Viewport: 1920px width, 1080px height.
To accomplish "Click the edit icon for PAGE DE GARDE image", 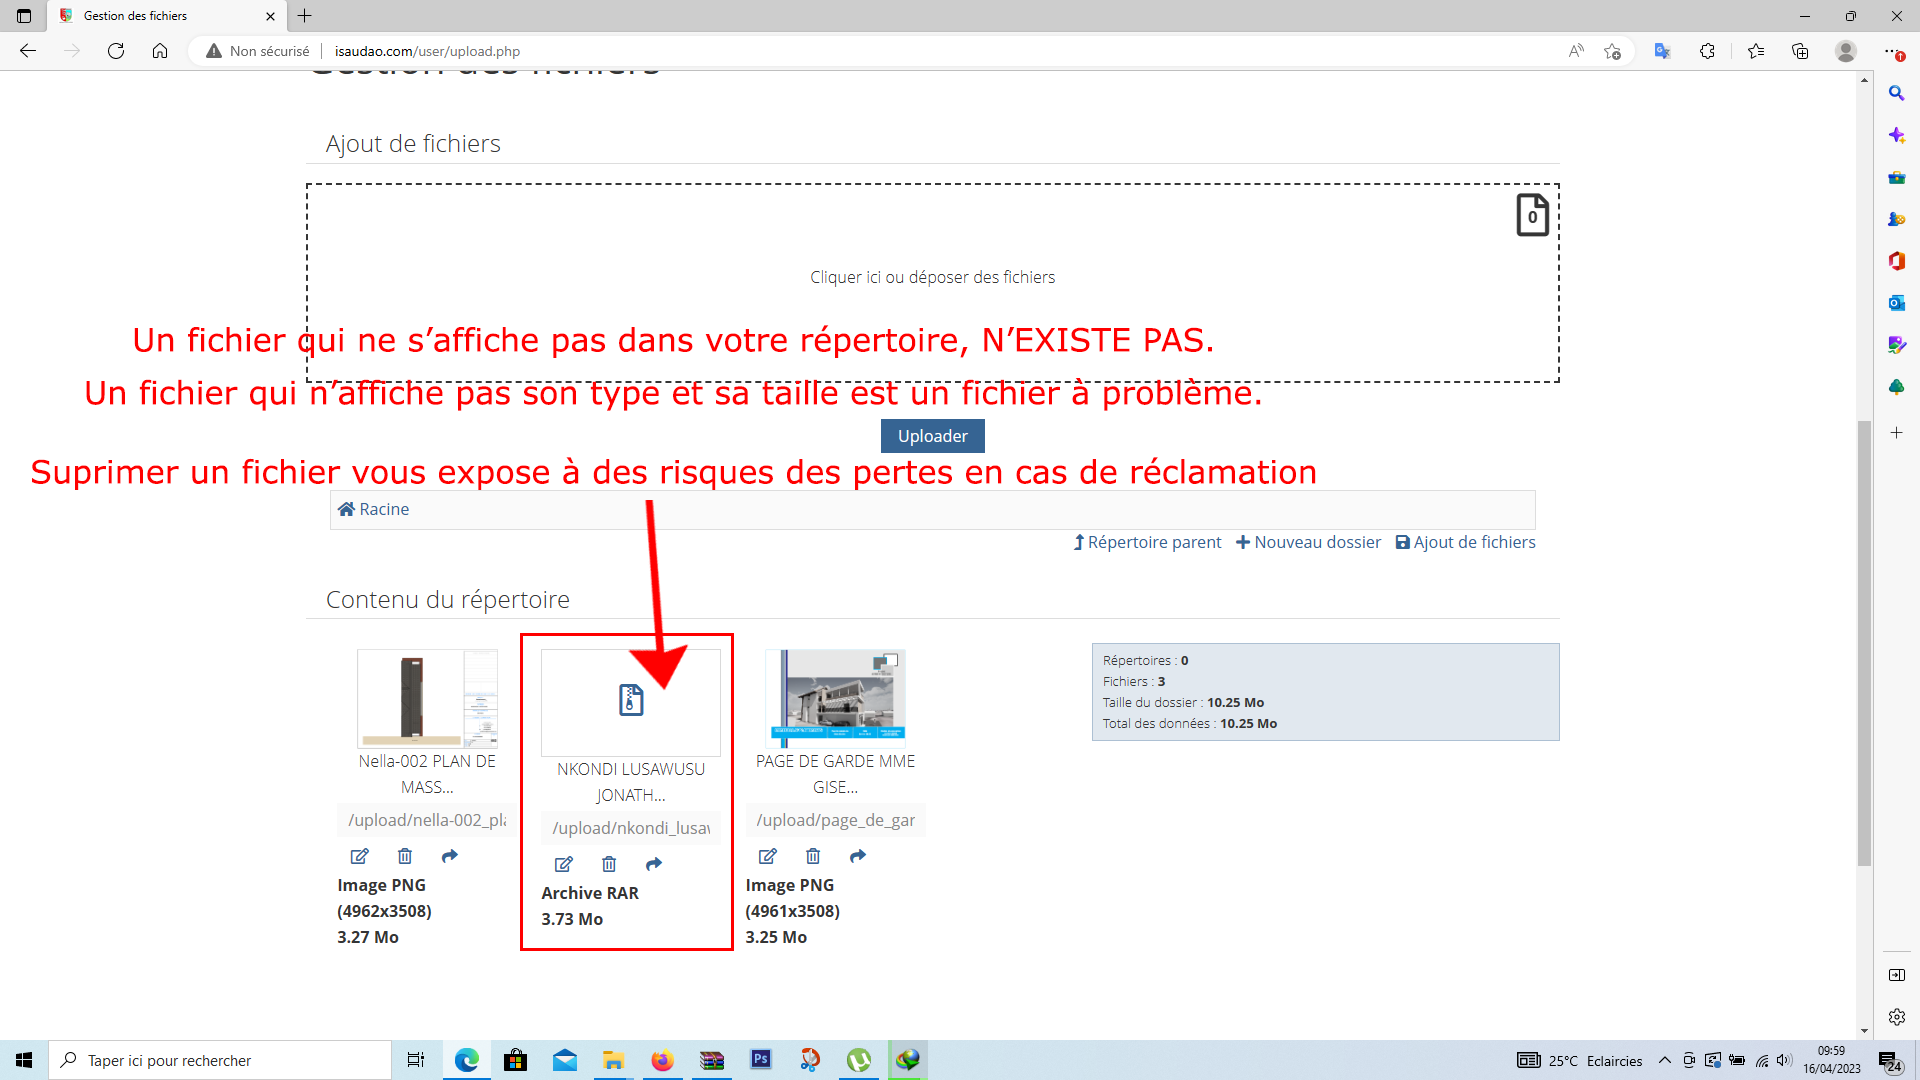I will pyautogui.click(x=768, y=856).
